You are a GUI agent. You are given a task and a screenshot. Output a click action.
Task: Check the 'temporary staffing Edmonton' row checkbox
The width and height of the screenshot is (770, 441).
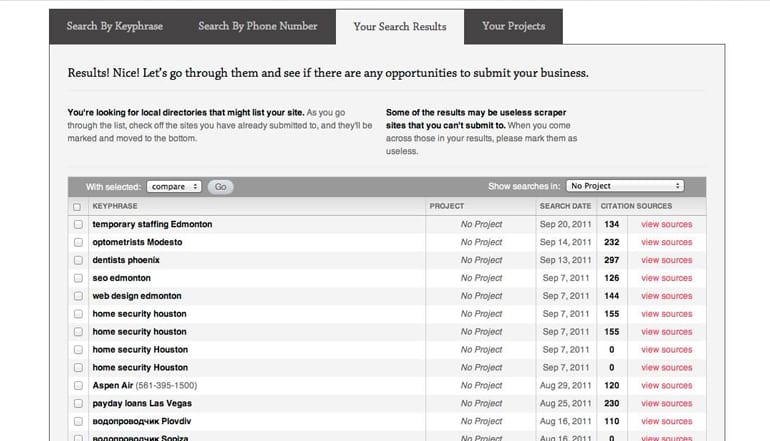[78, 225]
